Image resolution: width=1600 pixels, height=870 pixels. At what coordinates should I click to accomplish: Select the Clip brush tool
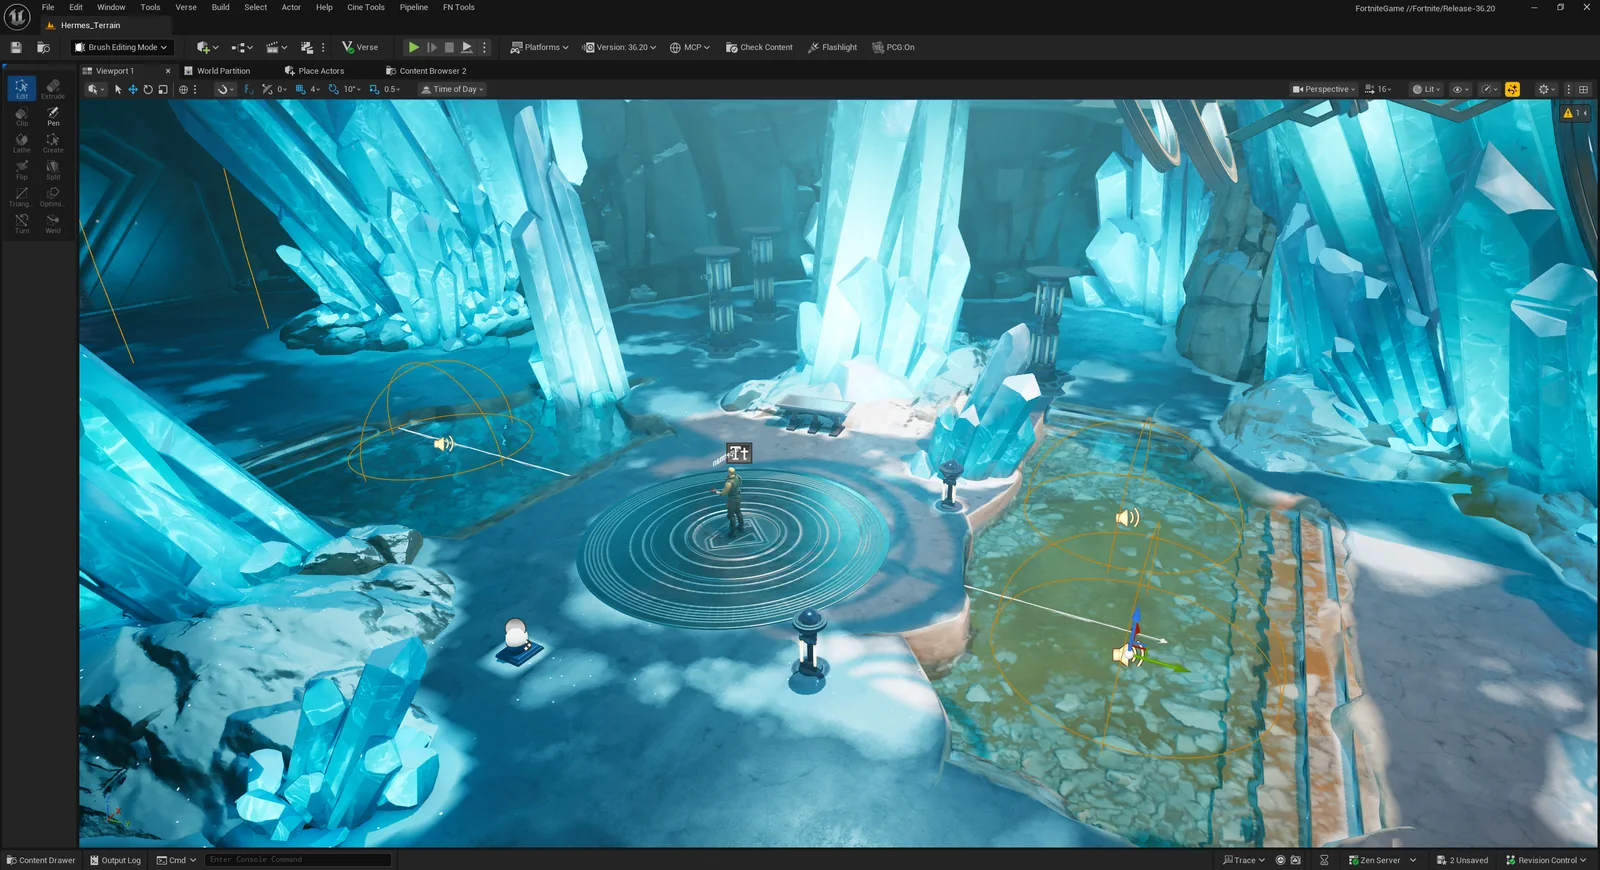point(22,116)
